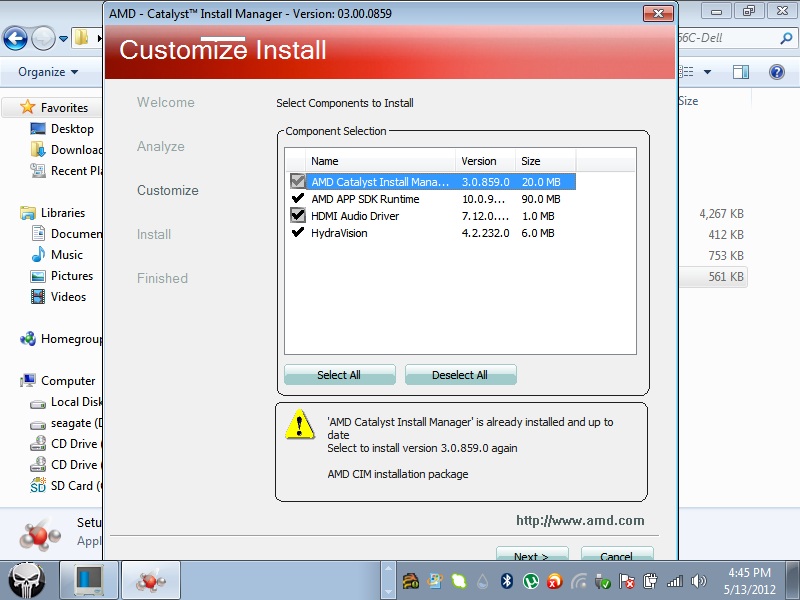Click the network signal bars tray icon
Image resolution: width=800 pixels, height=600 pixels.
[x=674, y=581]
